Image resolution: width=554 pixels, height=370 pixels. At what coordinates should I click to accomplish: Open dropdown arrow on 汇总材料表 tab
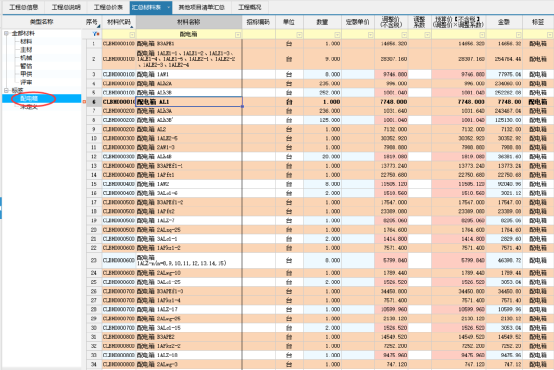(168, 7)
